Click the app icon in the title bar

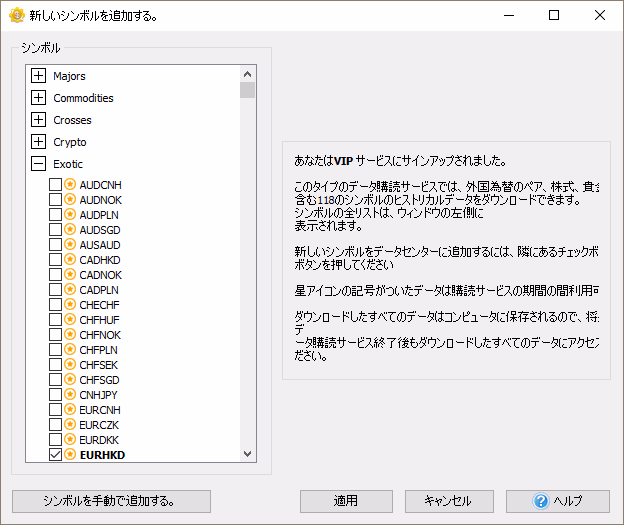tap(16, 16)
